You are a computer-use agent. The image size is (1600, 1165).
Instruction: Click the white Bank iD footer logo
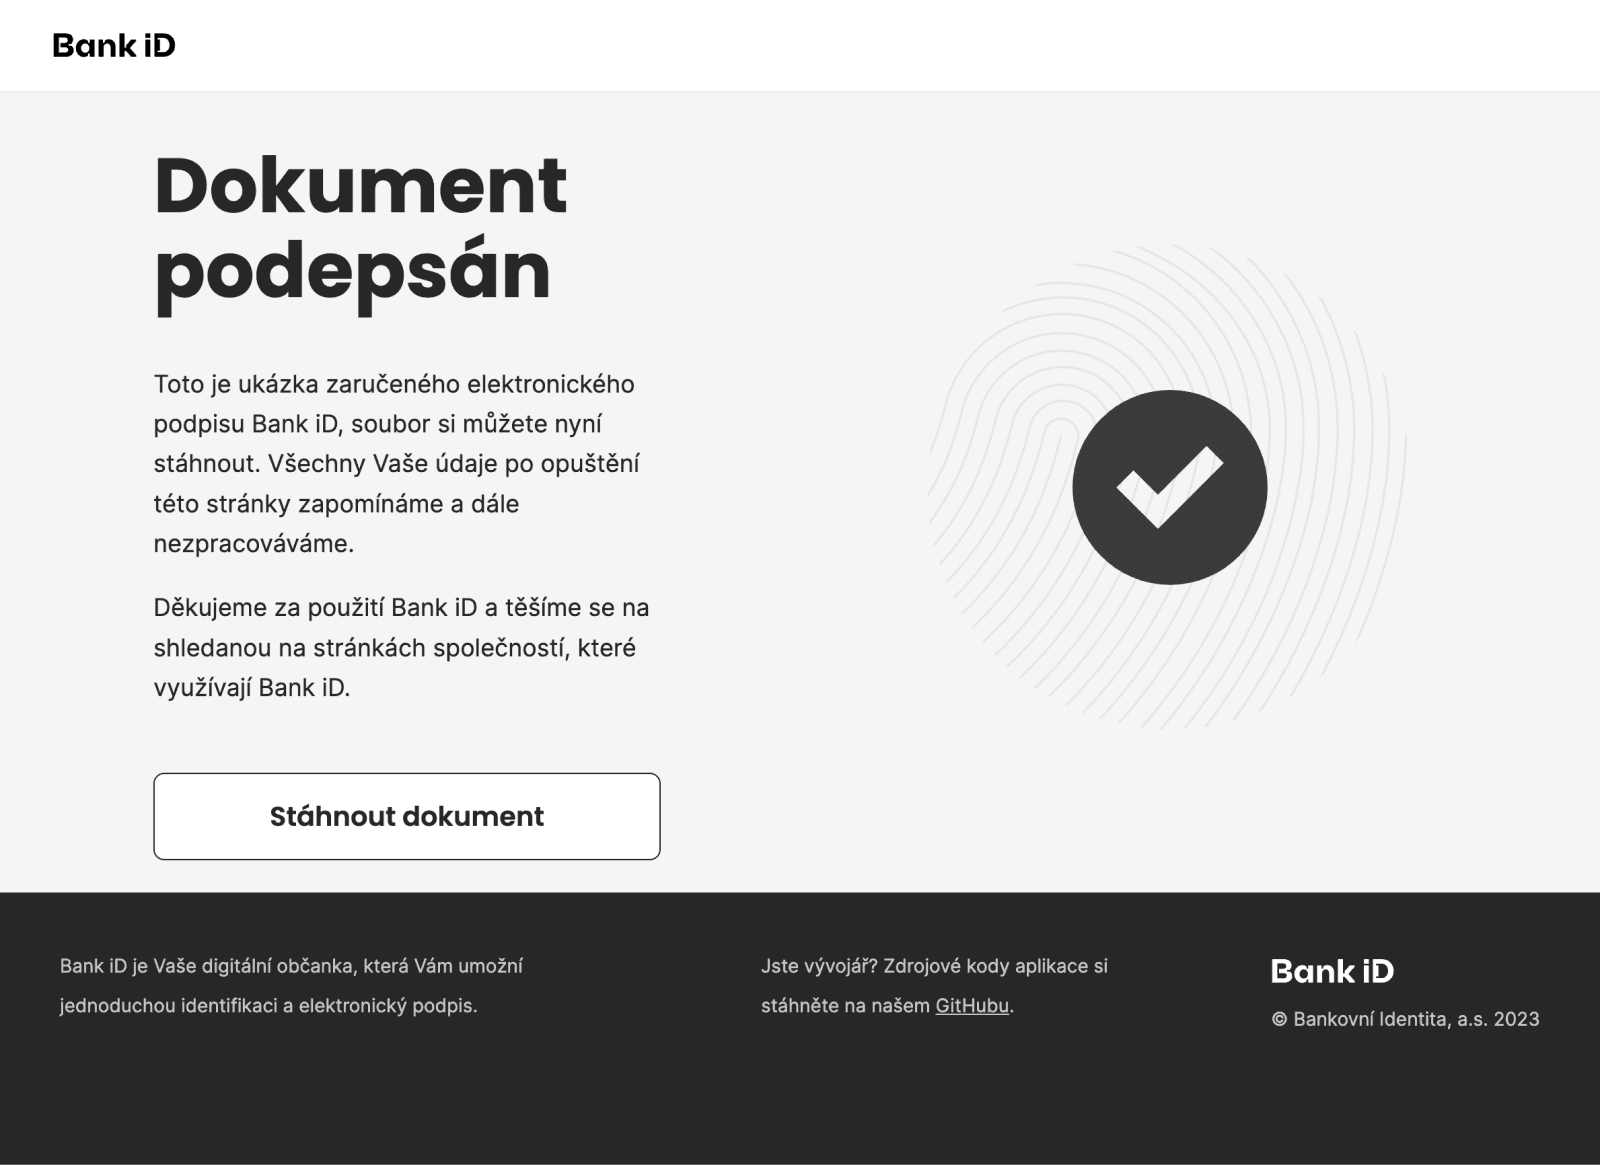(x=1332, y=971)
